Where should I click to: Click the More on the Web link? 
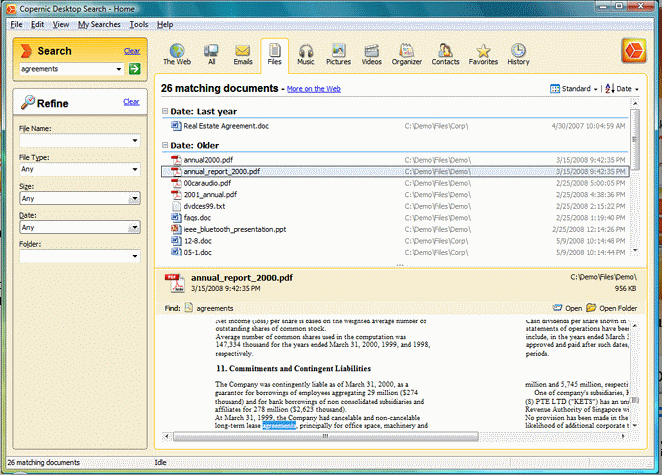point(316,90)
